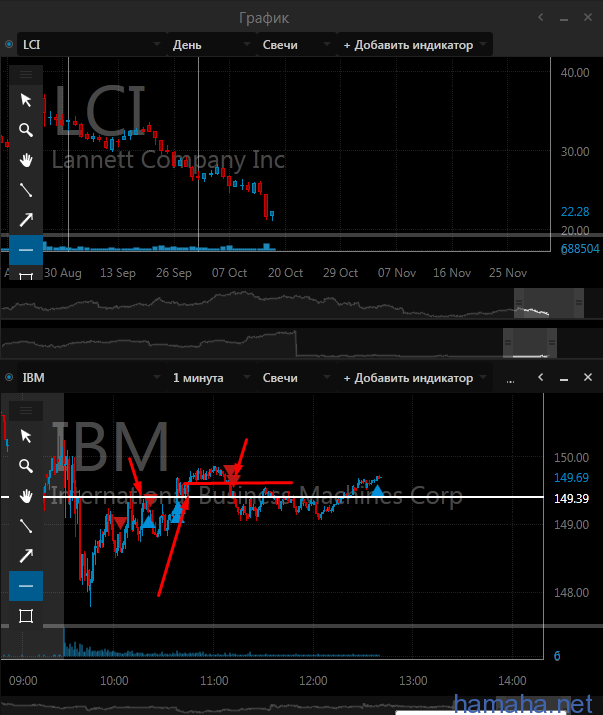This screenshot has height=715, width=603.
Task: Select the pan hand tool in LCI chart
Action: coord(26,160)
